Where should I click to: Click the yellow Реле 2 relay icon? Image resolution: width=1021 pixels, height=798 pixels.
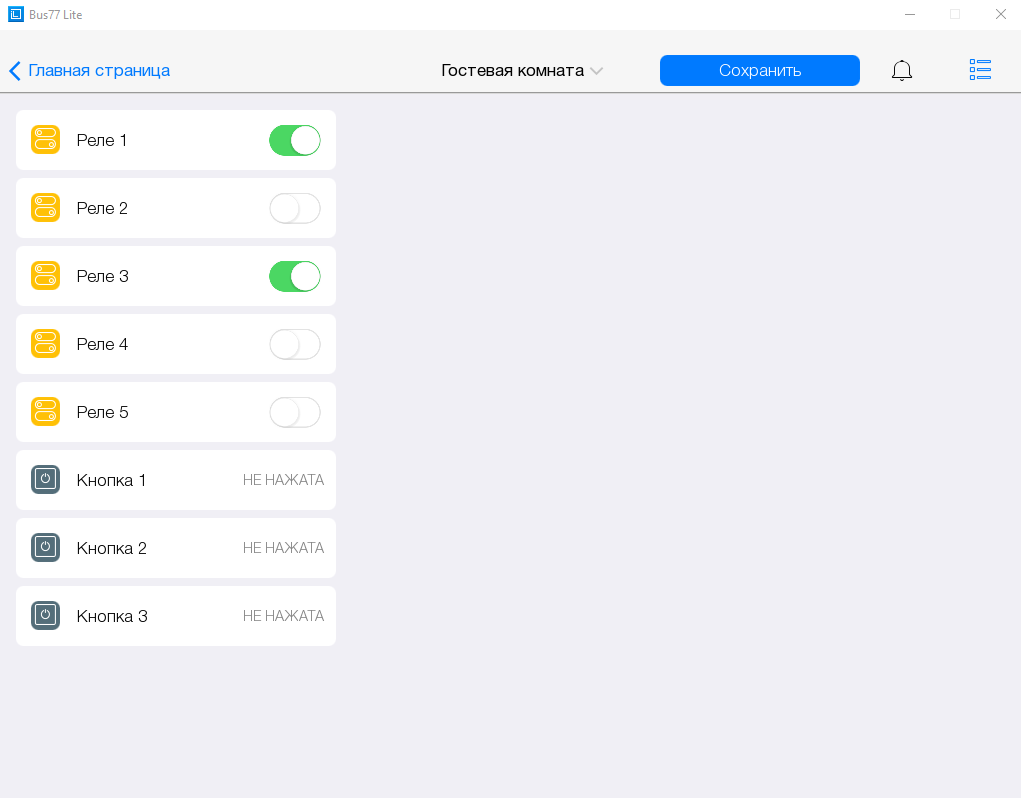(x=46, y=208)
